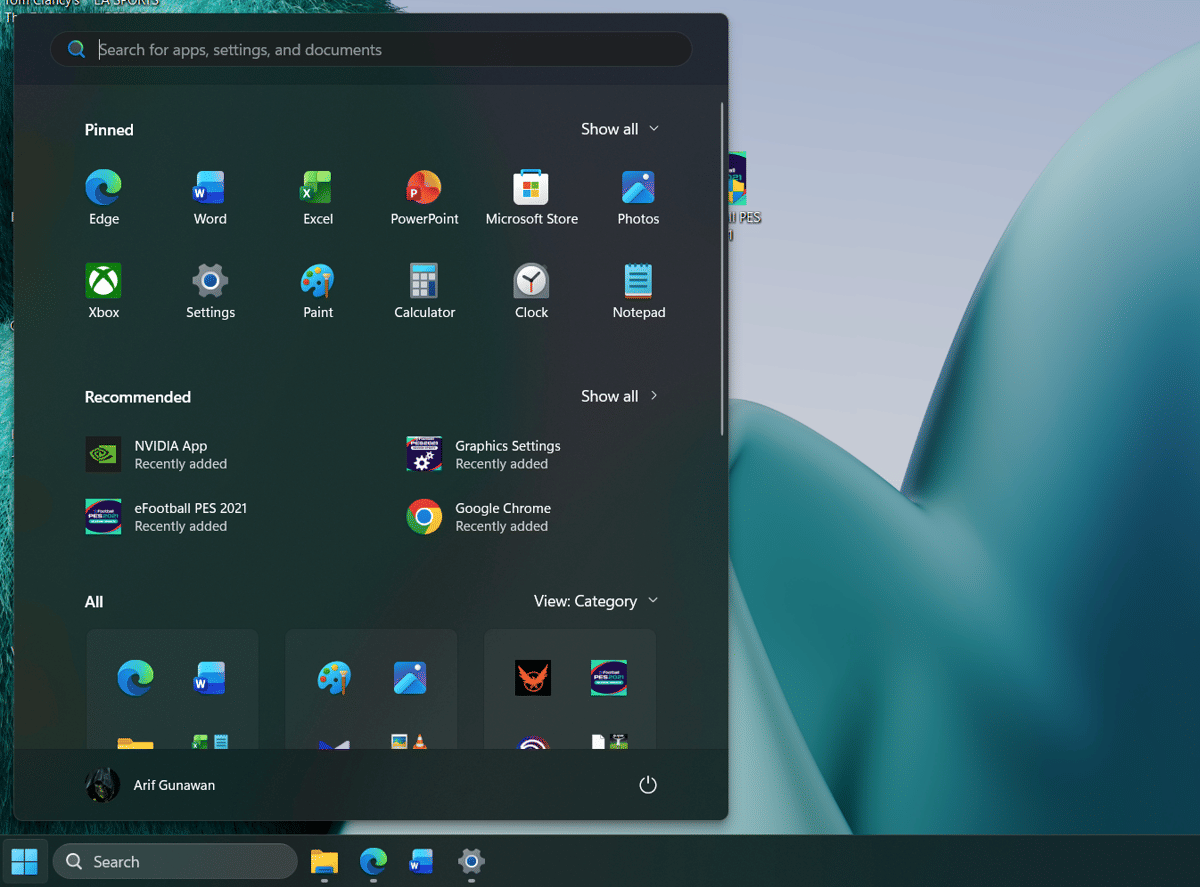Open the View: Category dropdown
The width and height of the screenshot is (1200, 887).
[596, 601]
